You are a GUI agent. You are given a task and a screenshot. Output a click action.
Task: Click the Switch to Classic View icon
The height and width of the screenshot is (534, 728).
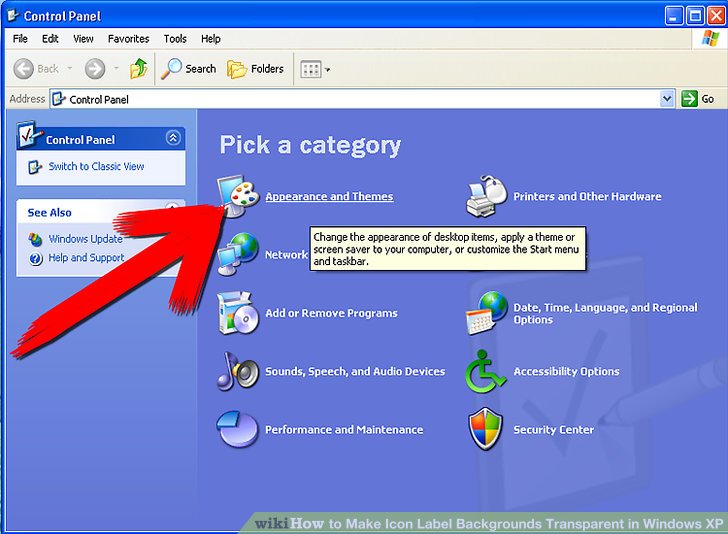[35, 167]
